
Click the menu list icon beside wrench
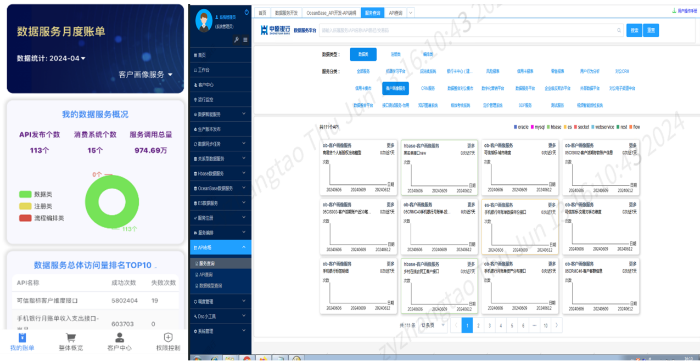(x=245, y=40)
